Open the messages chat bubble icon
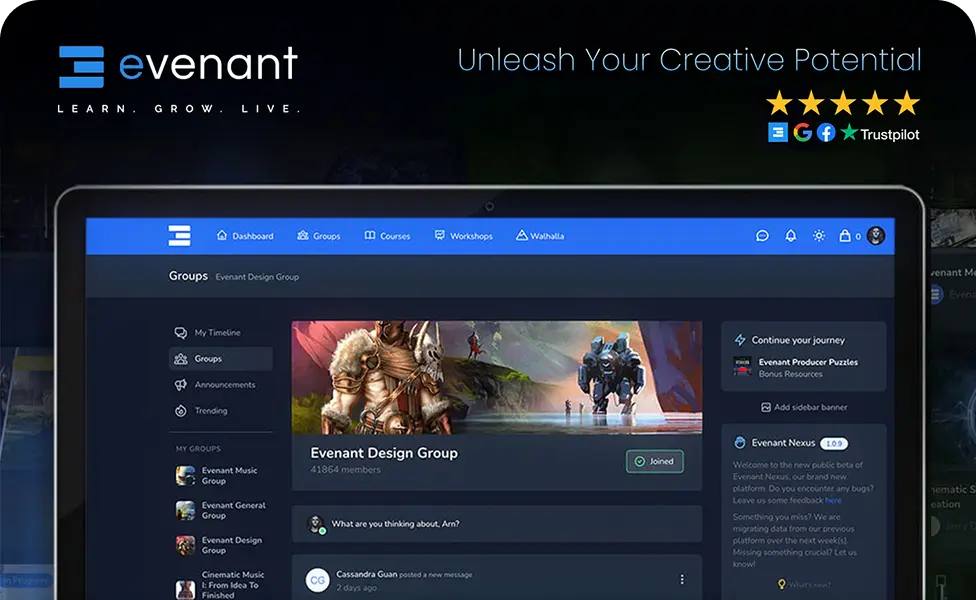This screenshot has height=600, width=976. click(x=762, y=236)
